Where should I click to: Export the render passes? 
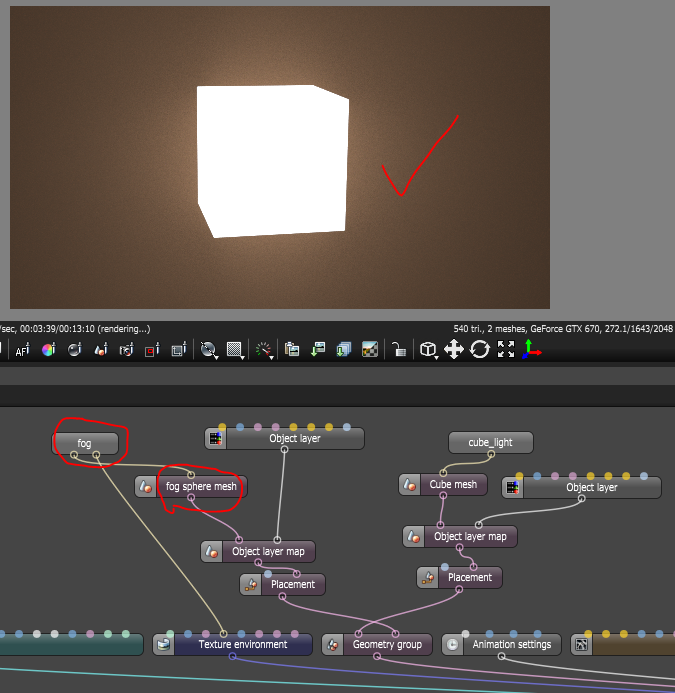[x=343, y=350]
